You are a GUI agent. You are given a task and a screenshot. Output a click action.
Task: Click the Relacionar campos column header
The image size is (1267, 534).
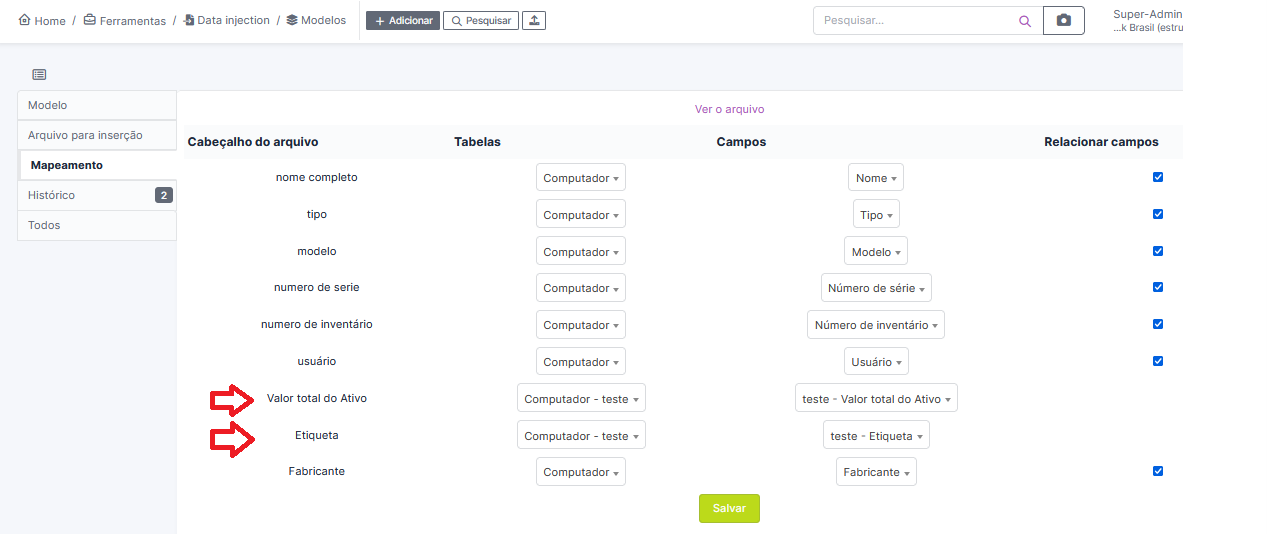[1101, 142]
